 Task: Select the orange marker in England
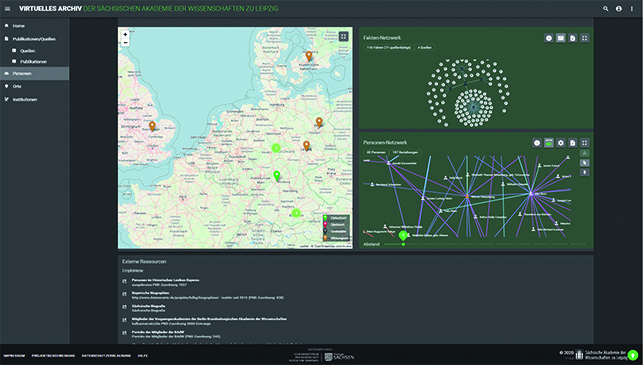click(152, 126)
